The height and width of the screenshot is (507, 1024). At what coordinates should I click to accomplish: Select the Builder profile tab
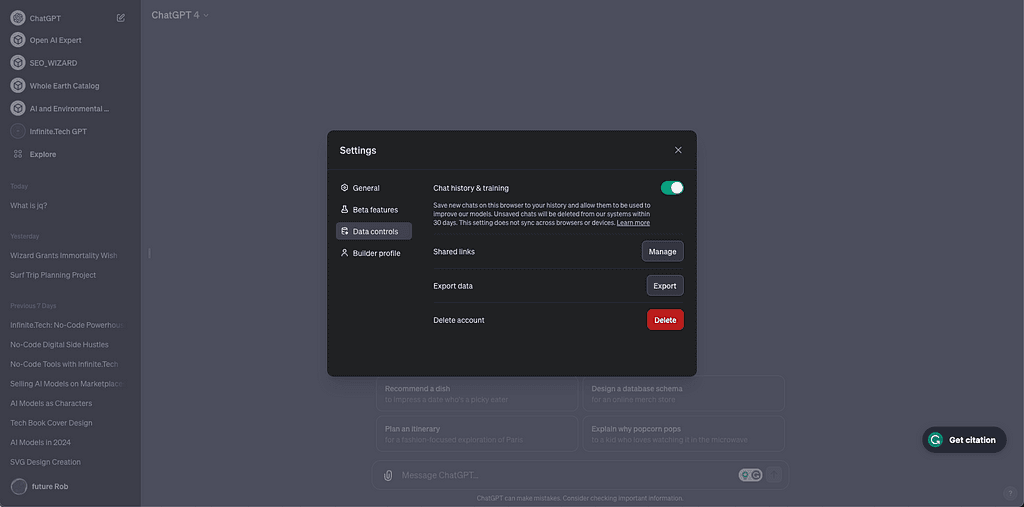pos(374,253)
